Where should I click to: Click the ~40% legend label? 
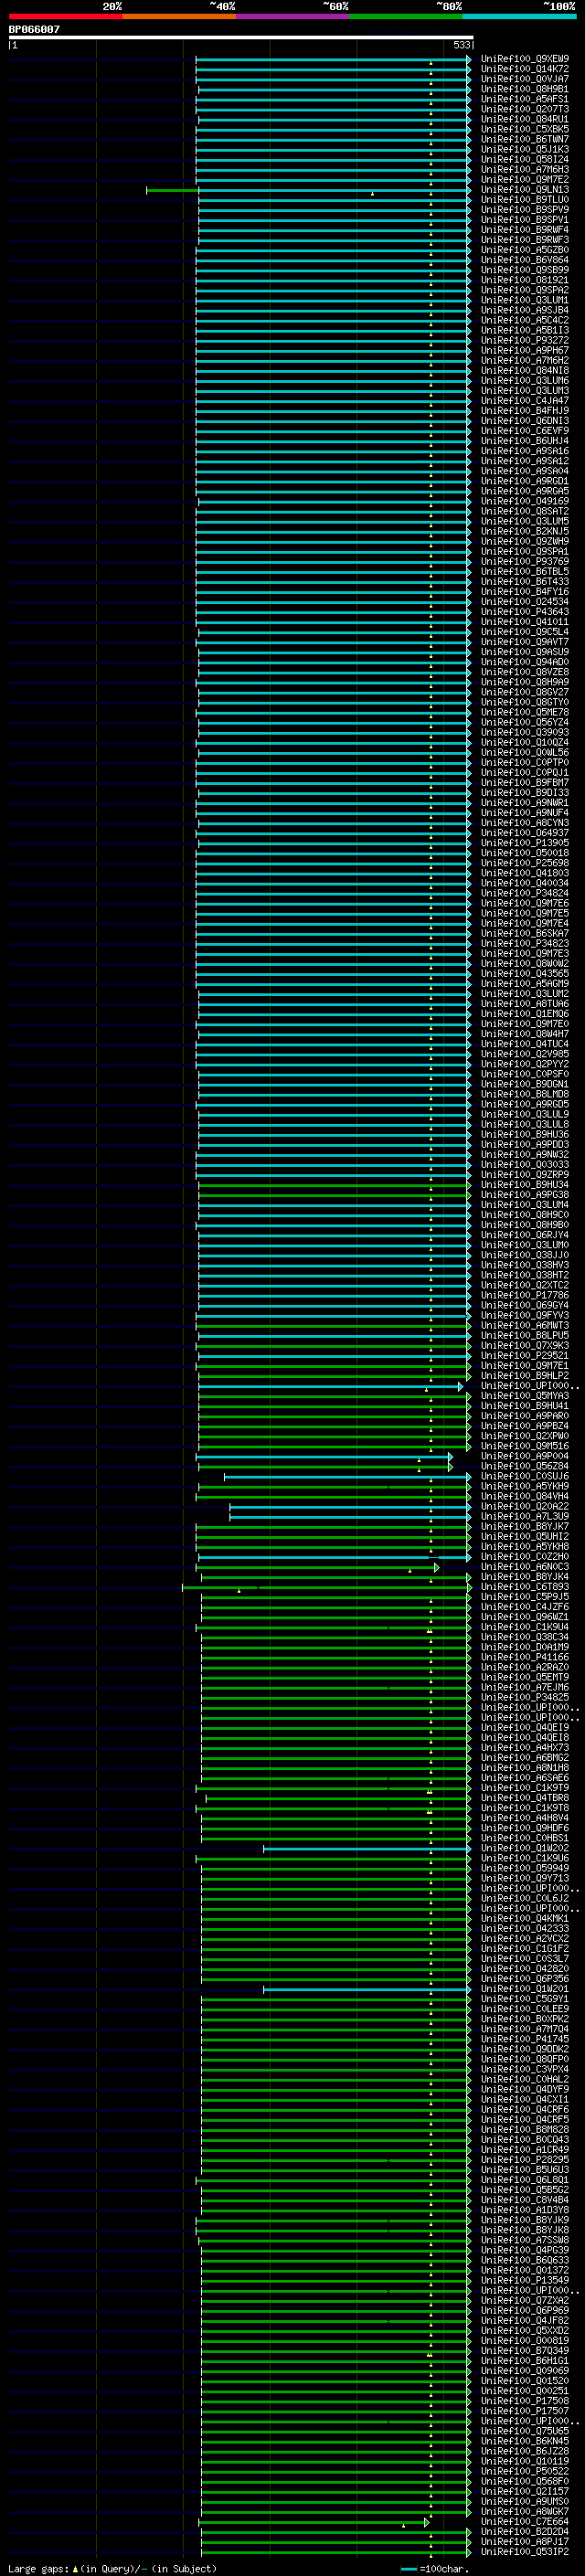click(222, 6)
